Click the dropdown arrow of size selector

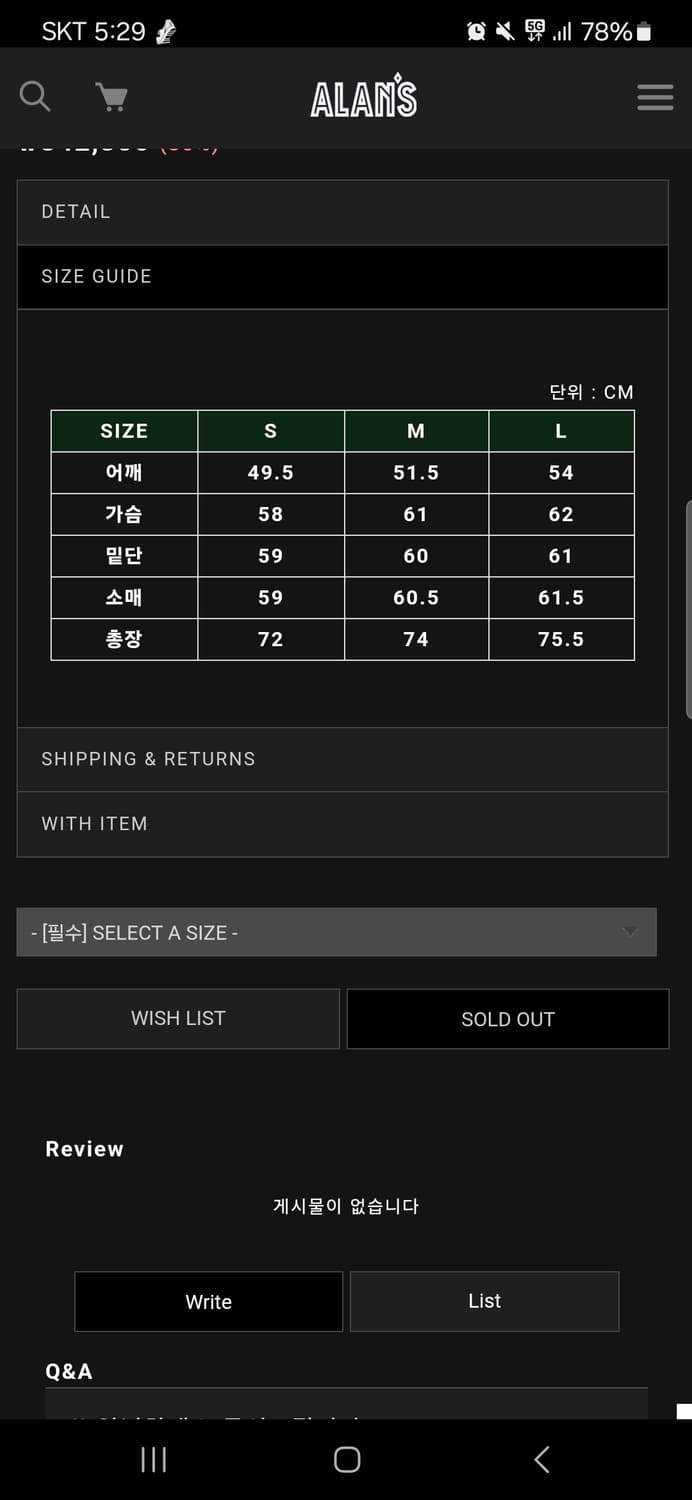[629, 931]
